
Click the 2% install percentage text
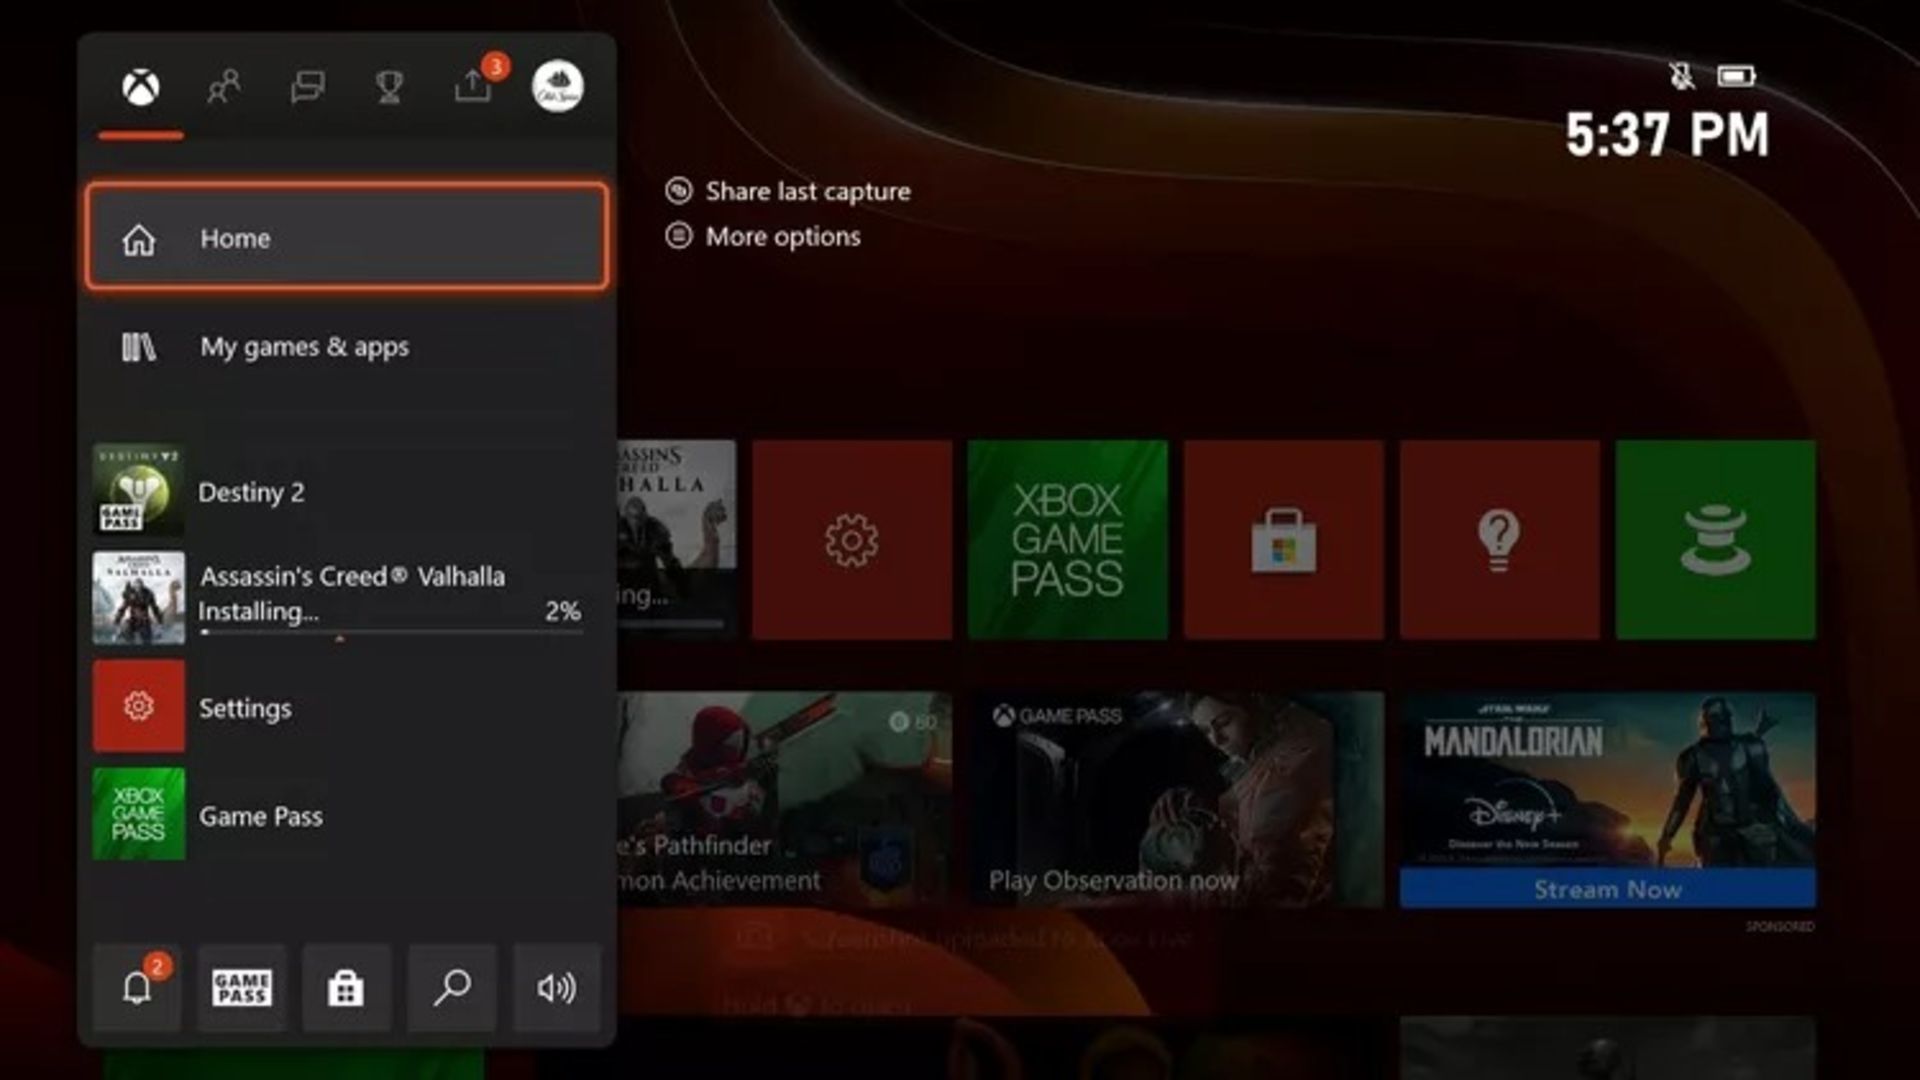coord(563,611)
